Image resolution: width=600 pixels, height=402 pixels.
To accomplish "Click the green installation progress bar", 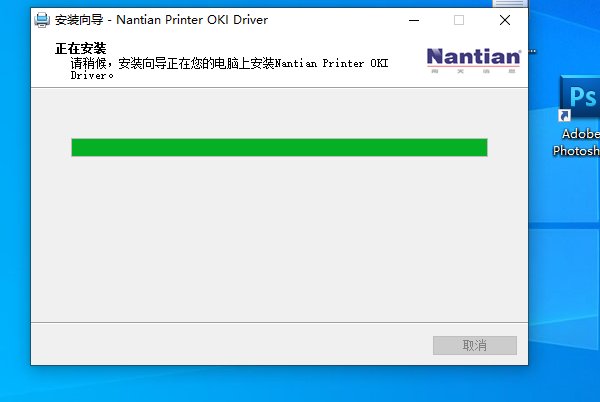I will coord(279,148).
